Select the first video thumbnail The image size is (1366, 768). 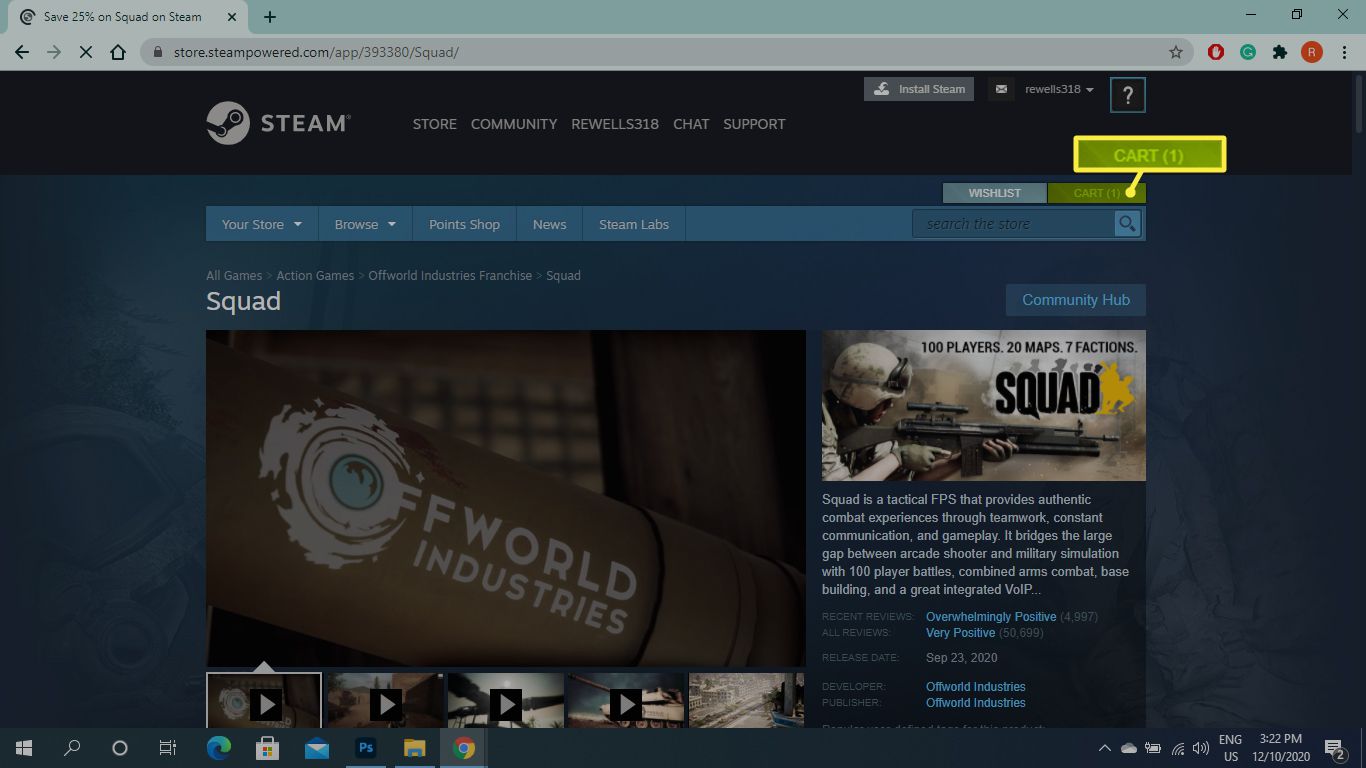click(x=264, y=700)
